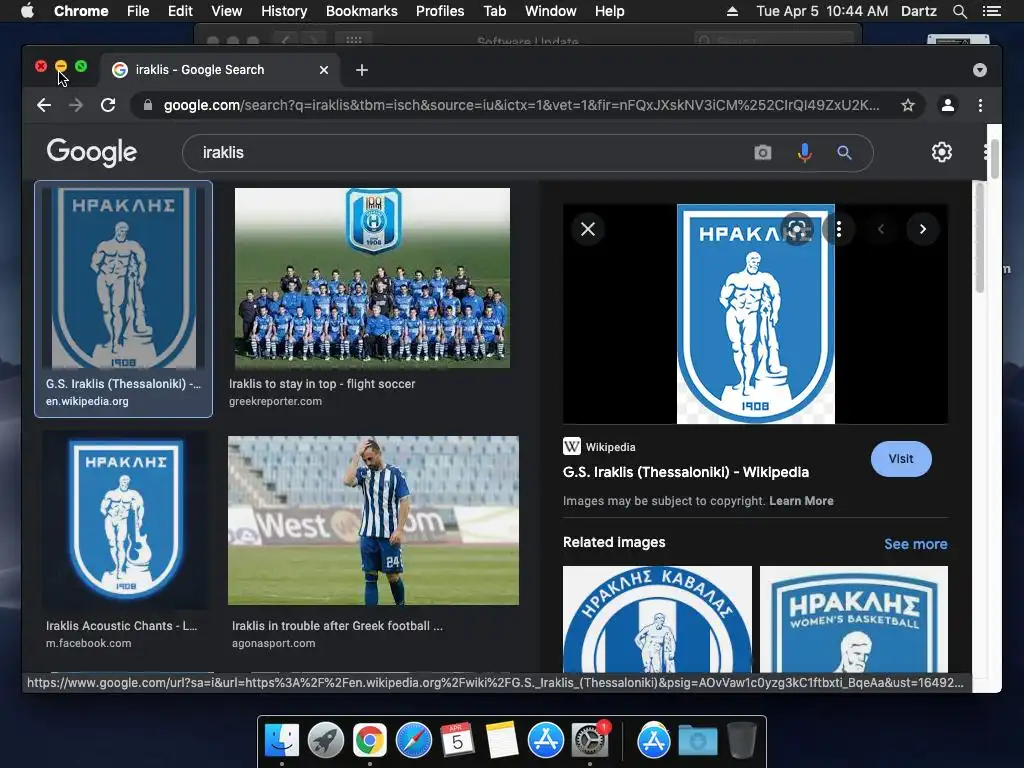Click the page's main vertical scrollbar
The image size is (1024, 768).
pyautogui.click(x=995, y=159)
